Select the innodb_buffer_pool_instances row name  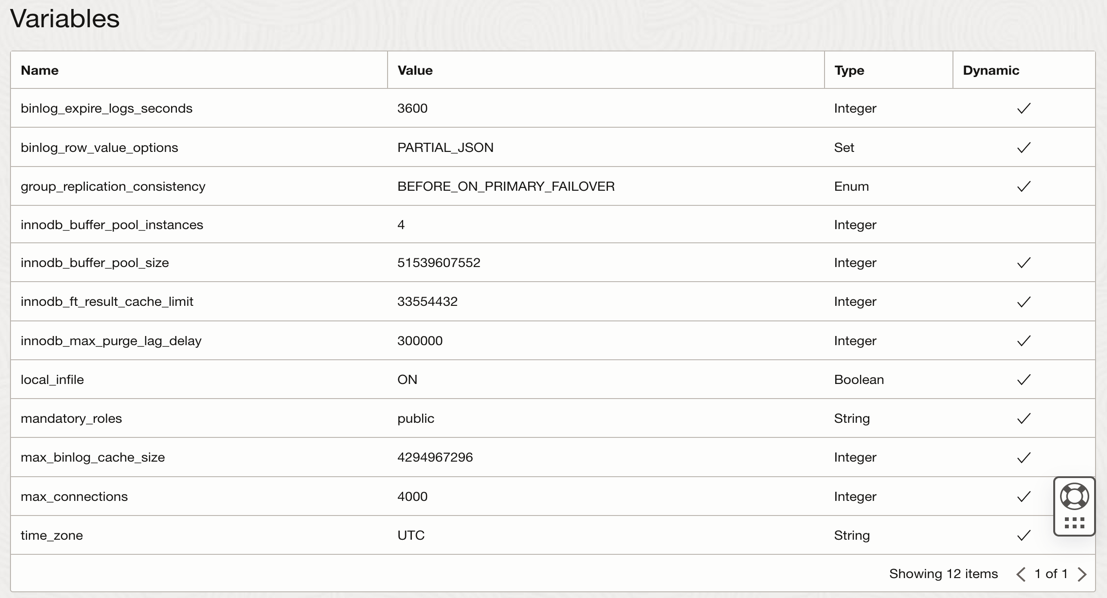point(112,225)
